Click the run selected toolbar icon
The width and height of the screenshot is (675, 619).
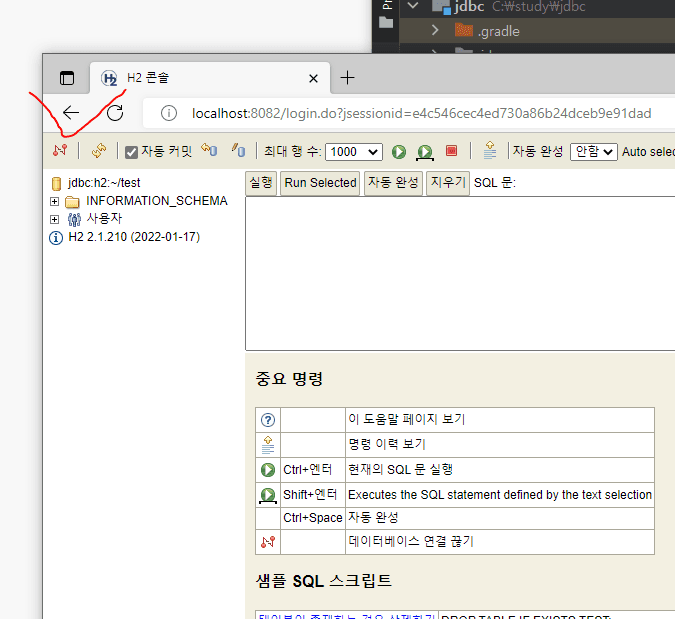click(x=425, y=152)
